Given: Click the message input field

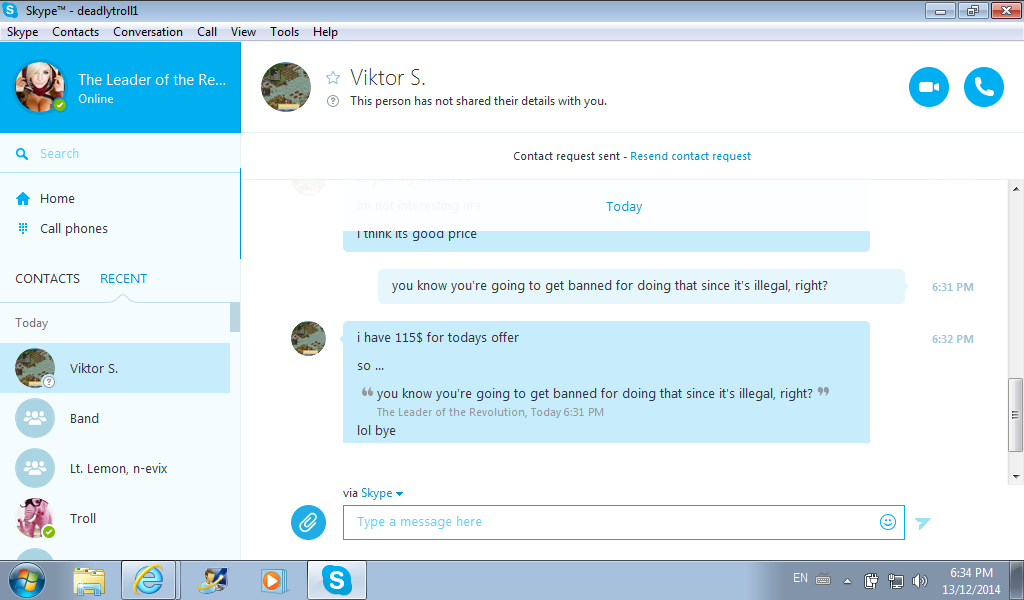Looking at the screenshot, I should (x=624, y=522).
